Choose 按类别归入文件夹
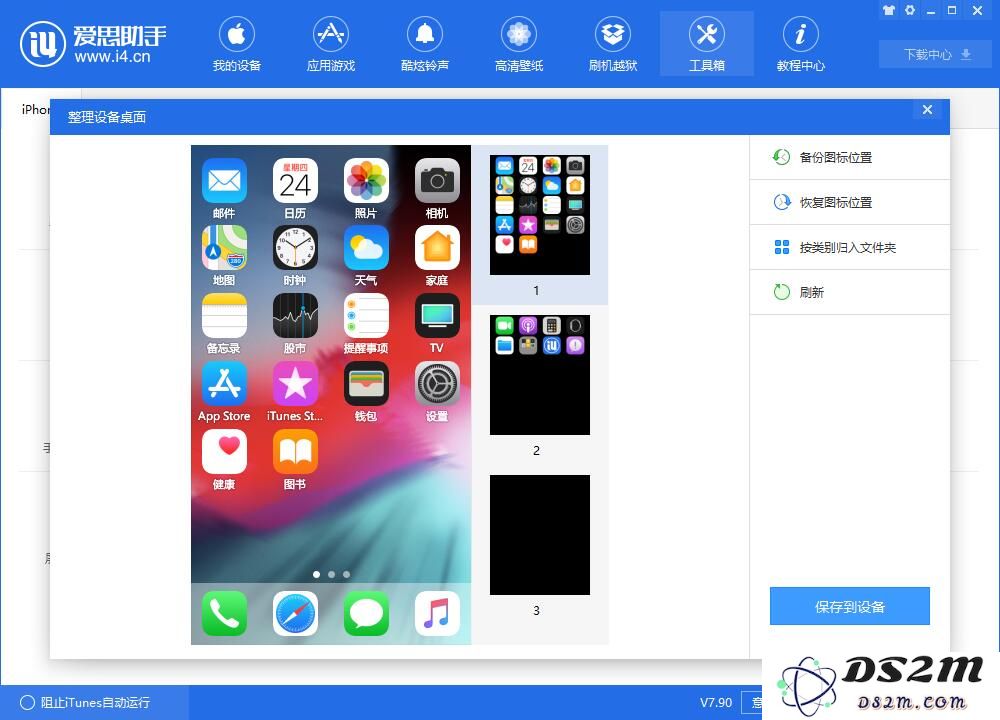The height and width of the screenshot is (720, 1000). point(849,247)
